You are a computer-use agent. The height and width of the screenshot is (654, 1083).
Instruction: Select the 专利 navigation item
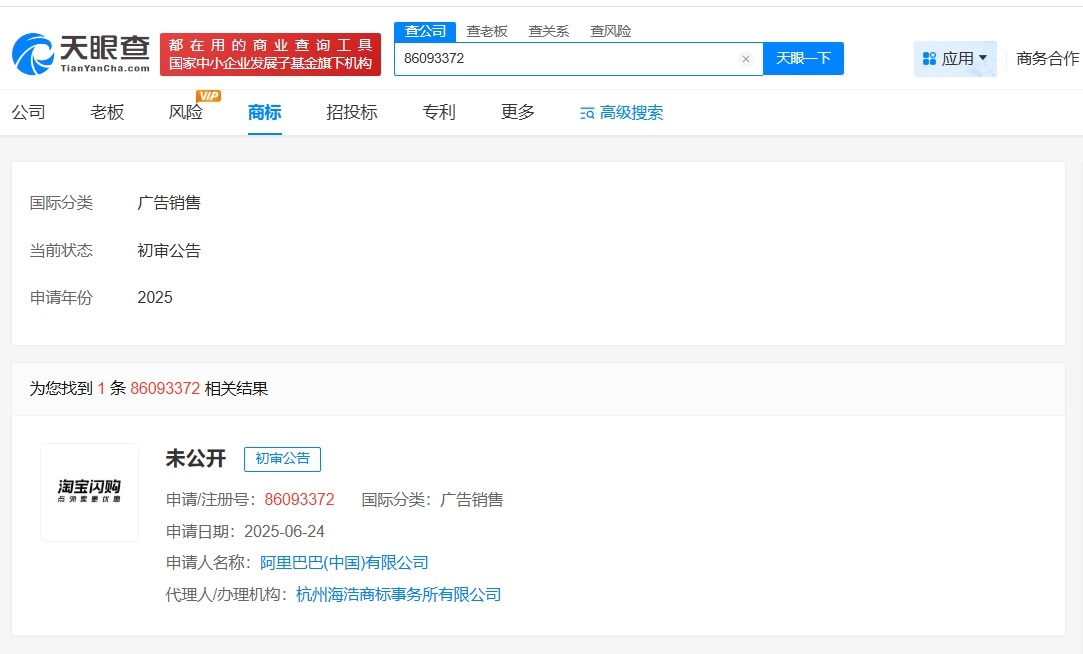(438, 112)
